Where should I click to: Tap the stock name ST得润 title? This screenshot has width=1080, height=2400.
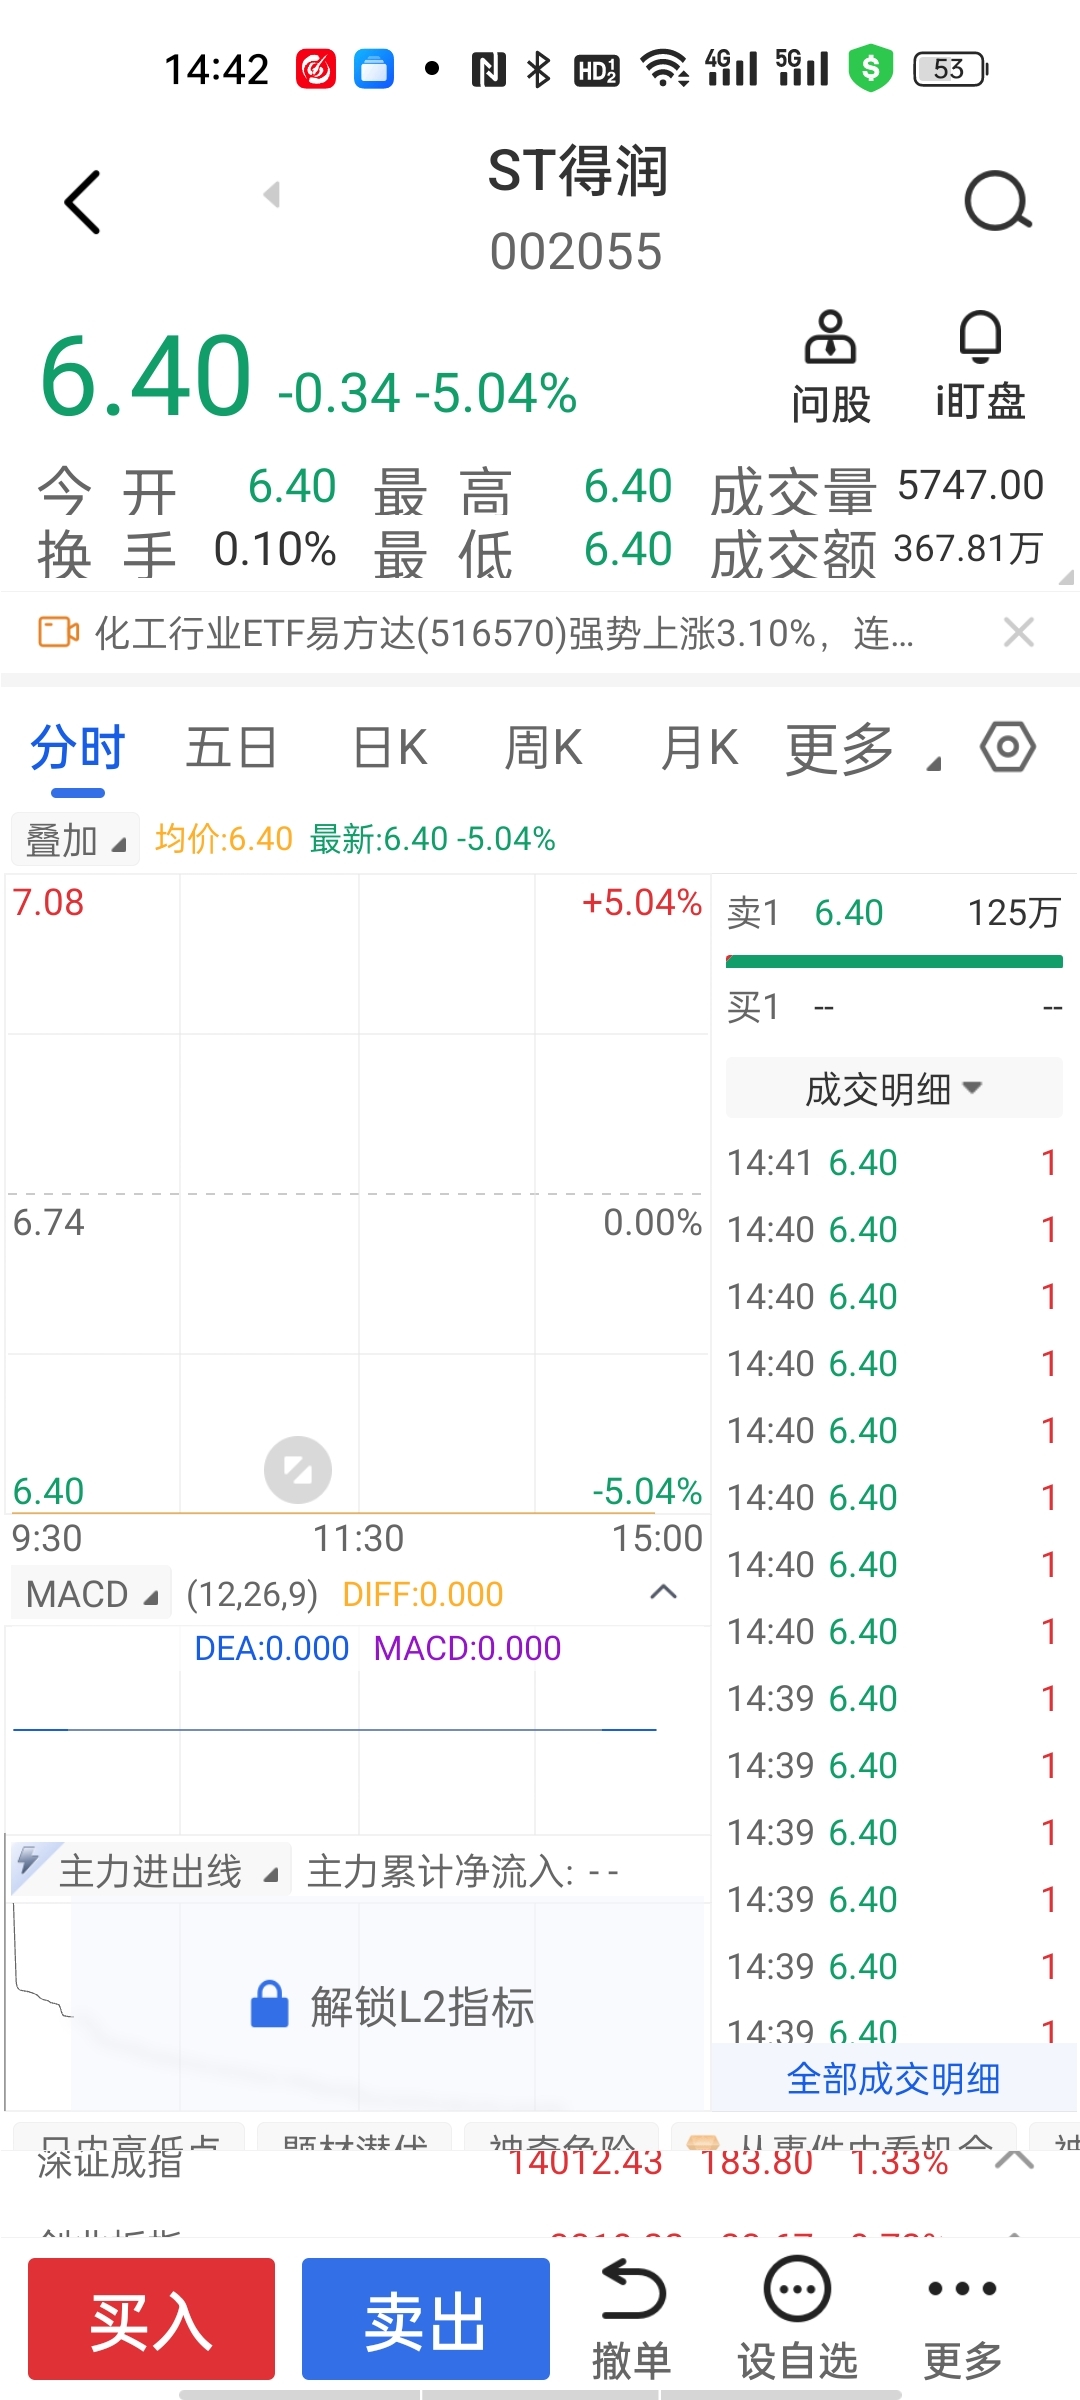(577, 170)
